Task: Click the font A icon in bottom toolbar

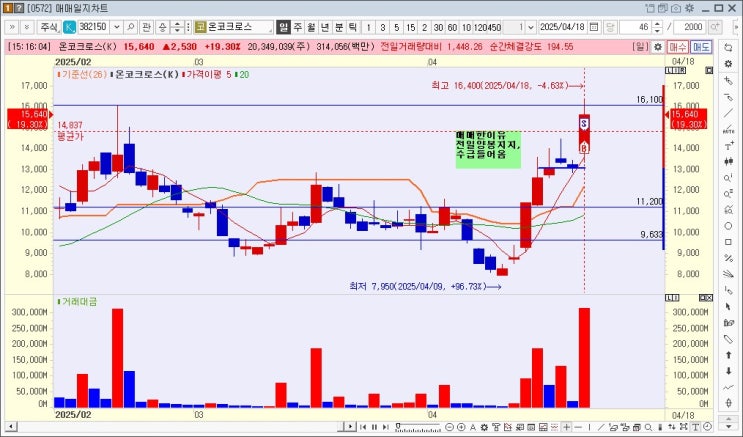Action: click(x=473, y=427)
